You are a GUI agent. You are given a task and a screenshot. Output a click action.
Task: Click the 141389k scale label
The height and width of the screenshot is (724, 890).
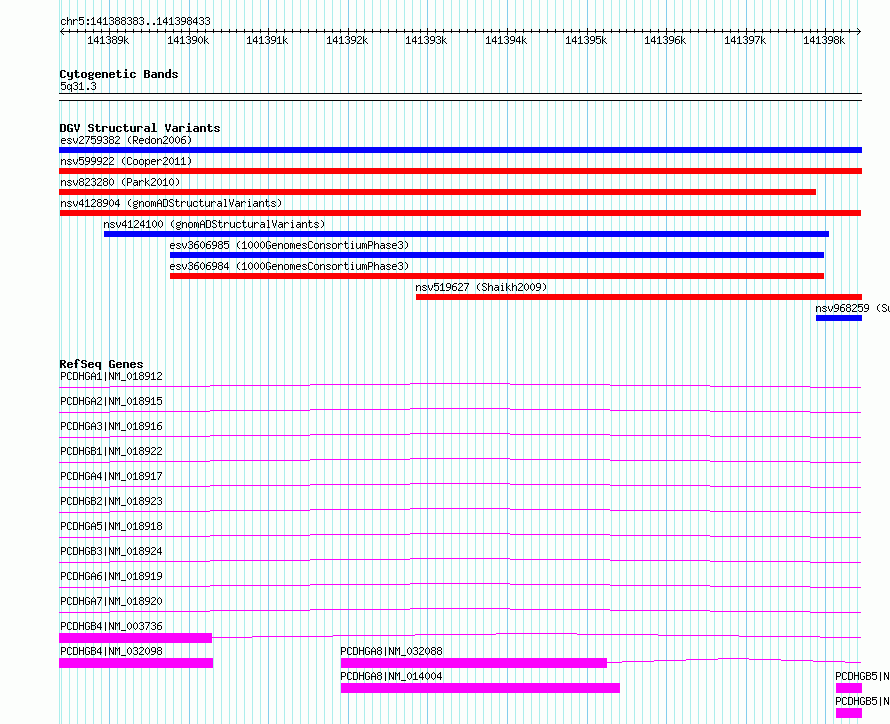pyautogui.click(x=108, y=40)
